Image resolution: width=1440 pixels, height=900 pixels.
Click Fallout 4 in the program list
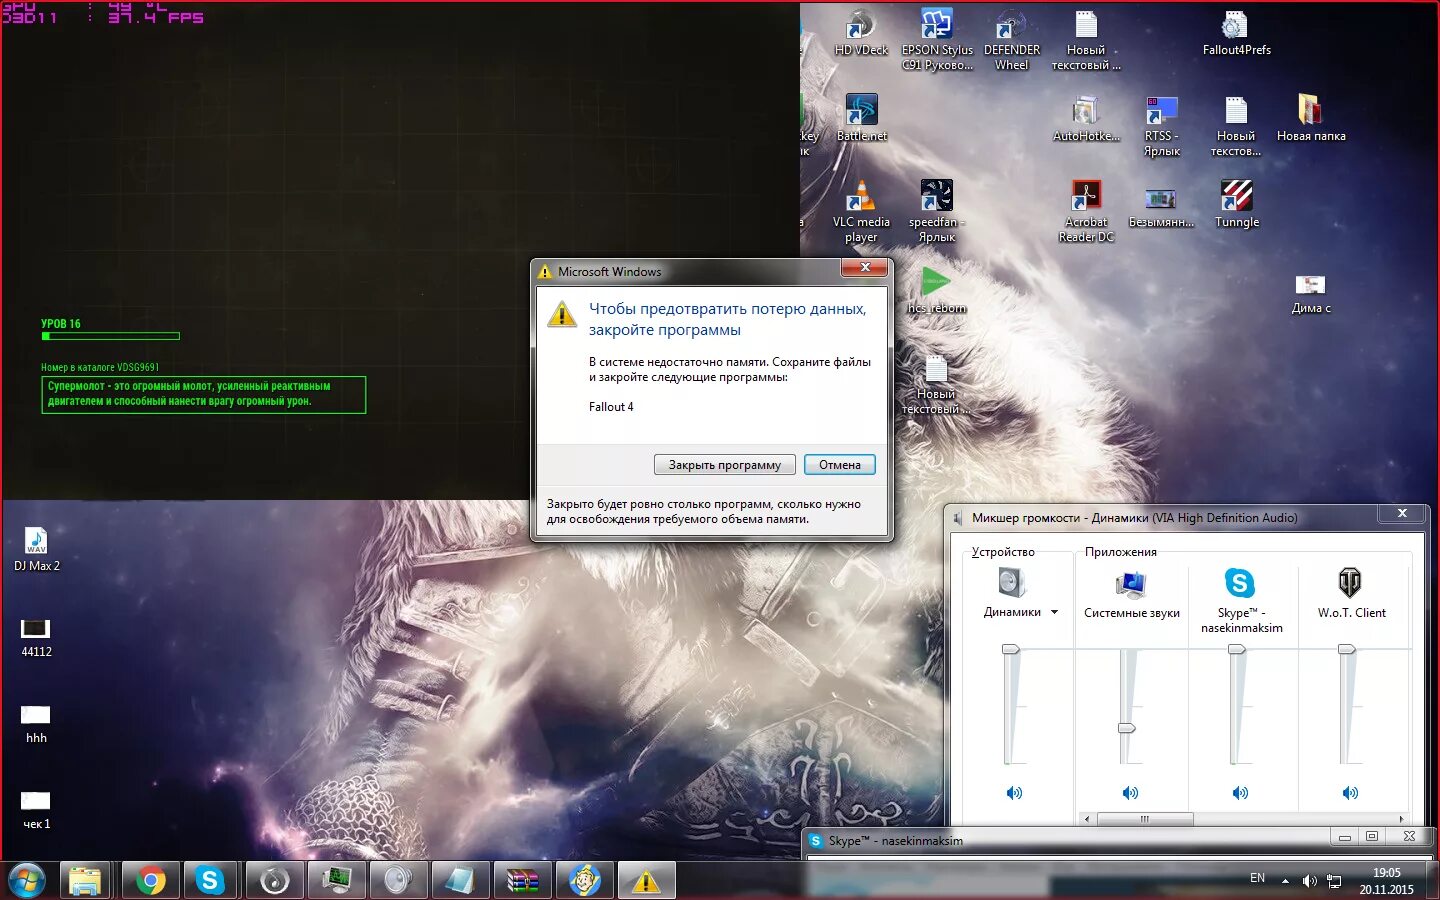[x=611, y=407]
